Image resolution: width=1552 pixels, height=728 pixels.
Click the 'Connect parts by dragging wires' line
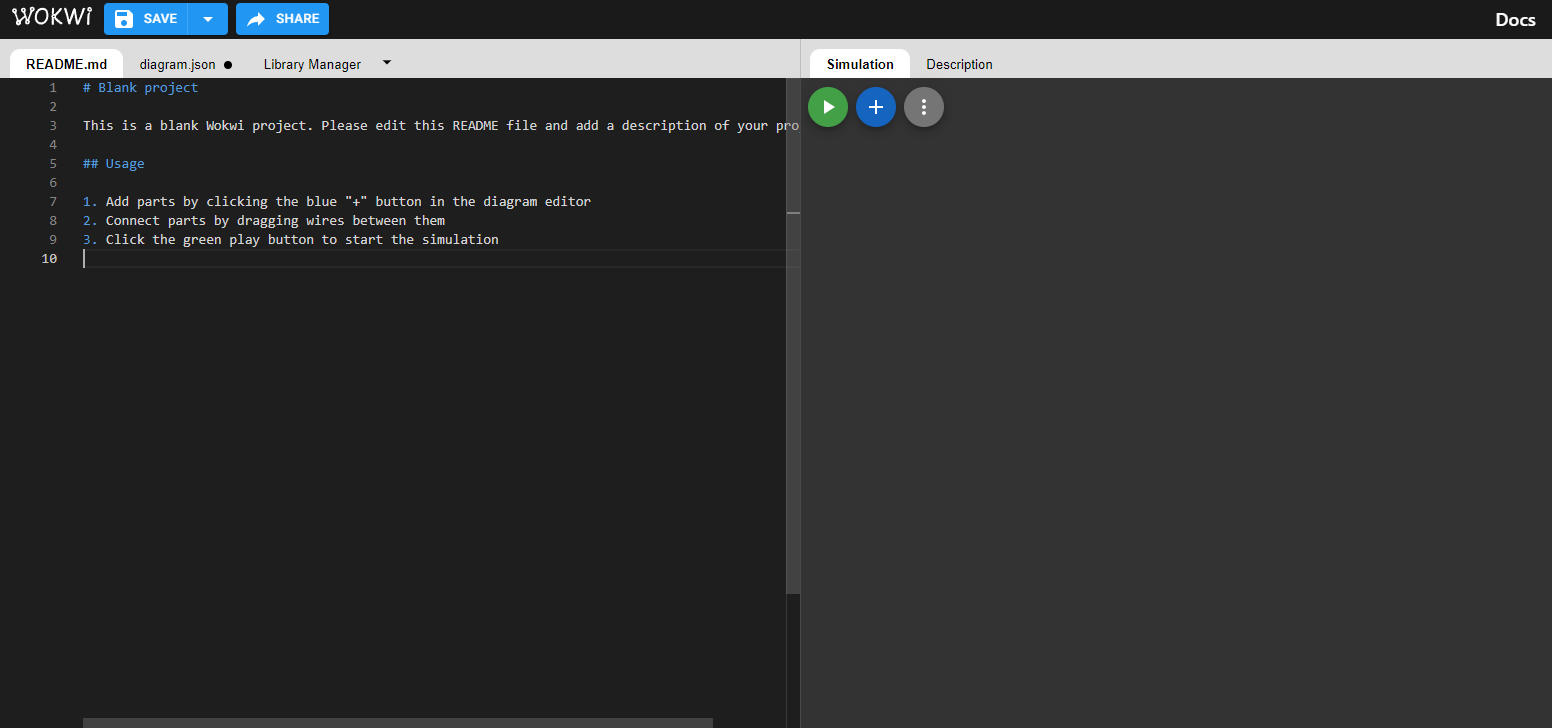click(x=264, y=221)
